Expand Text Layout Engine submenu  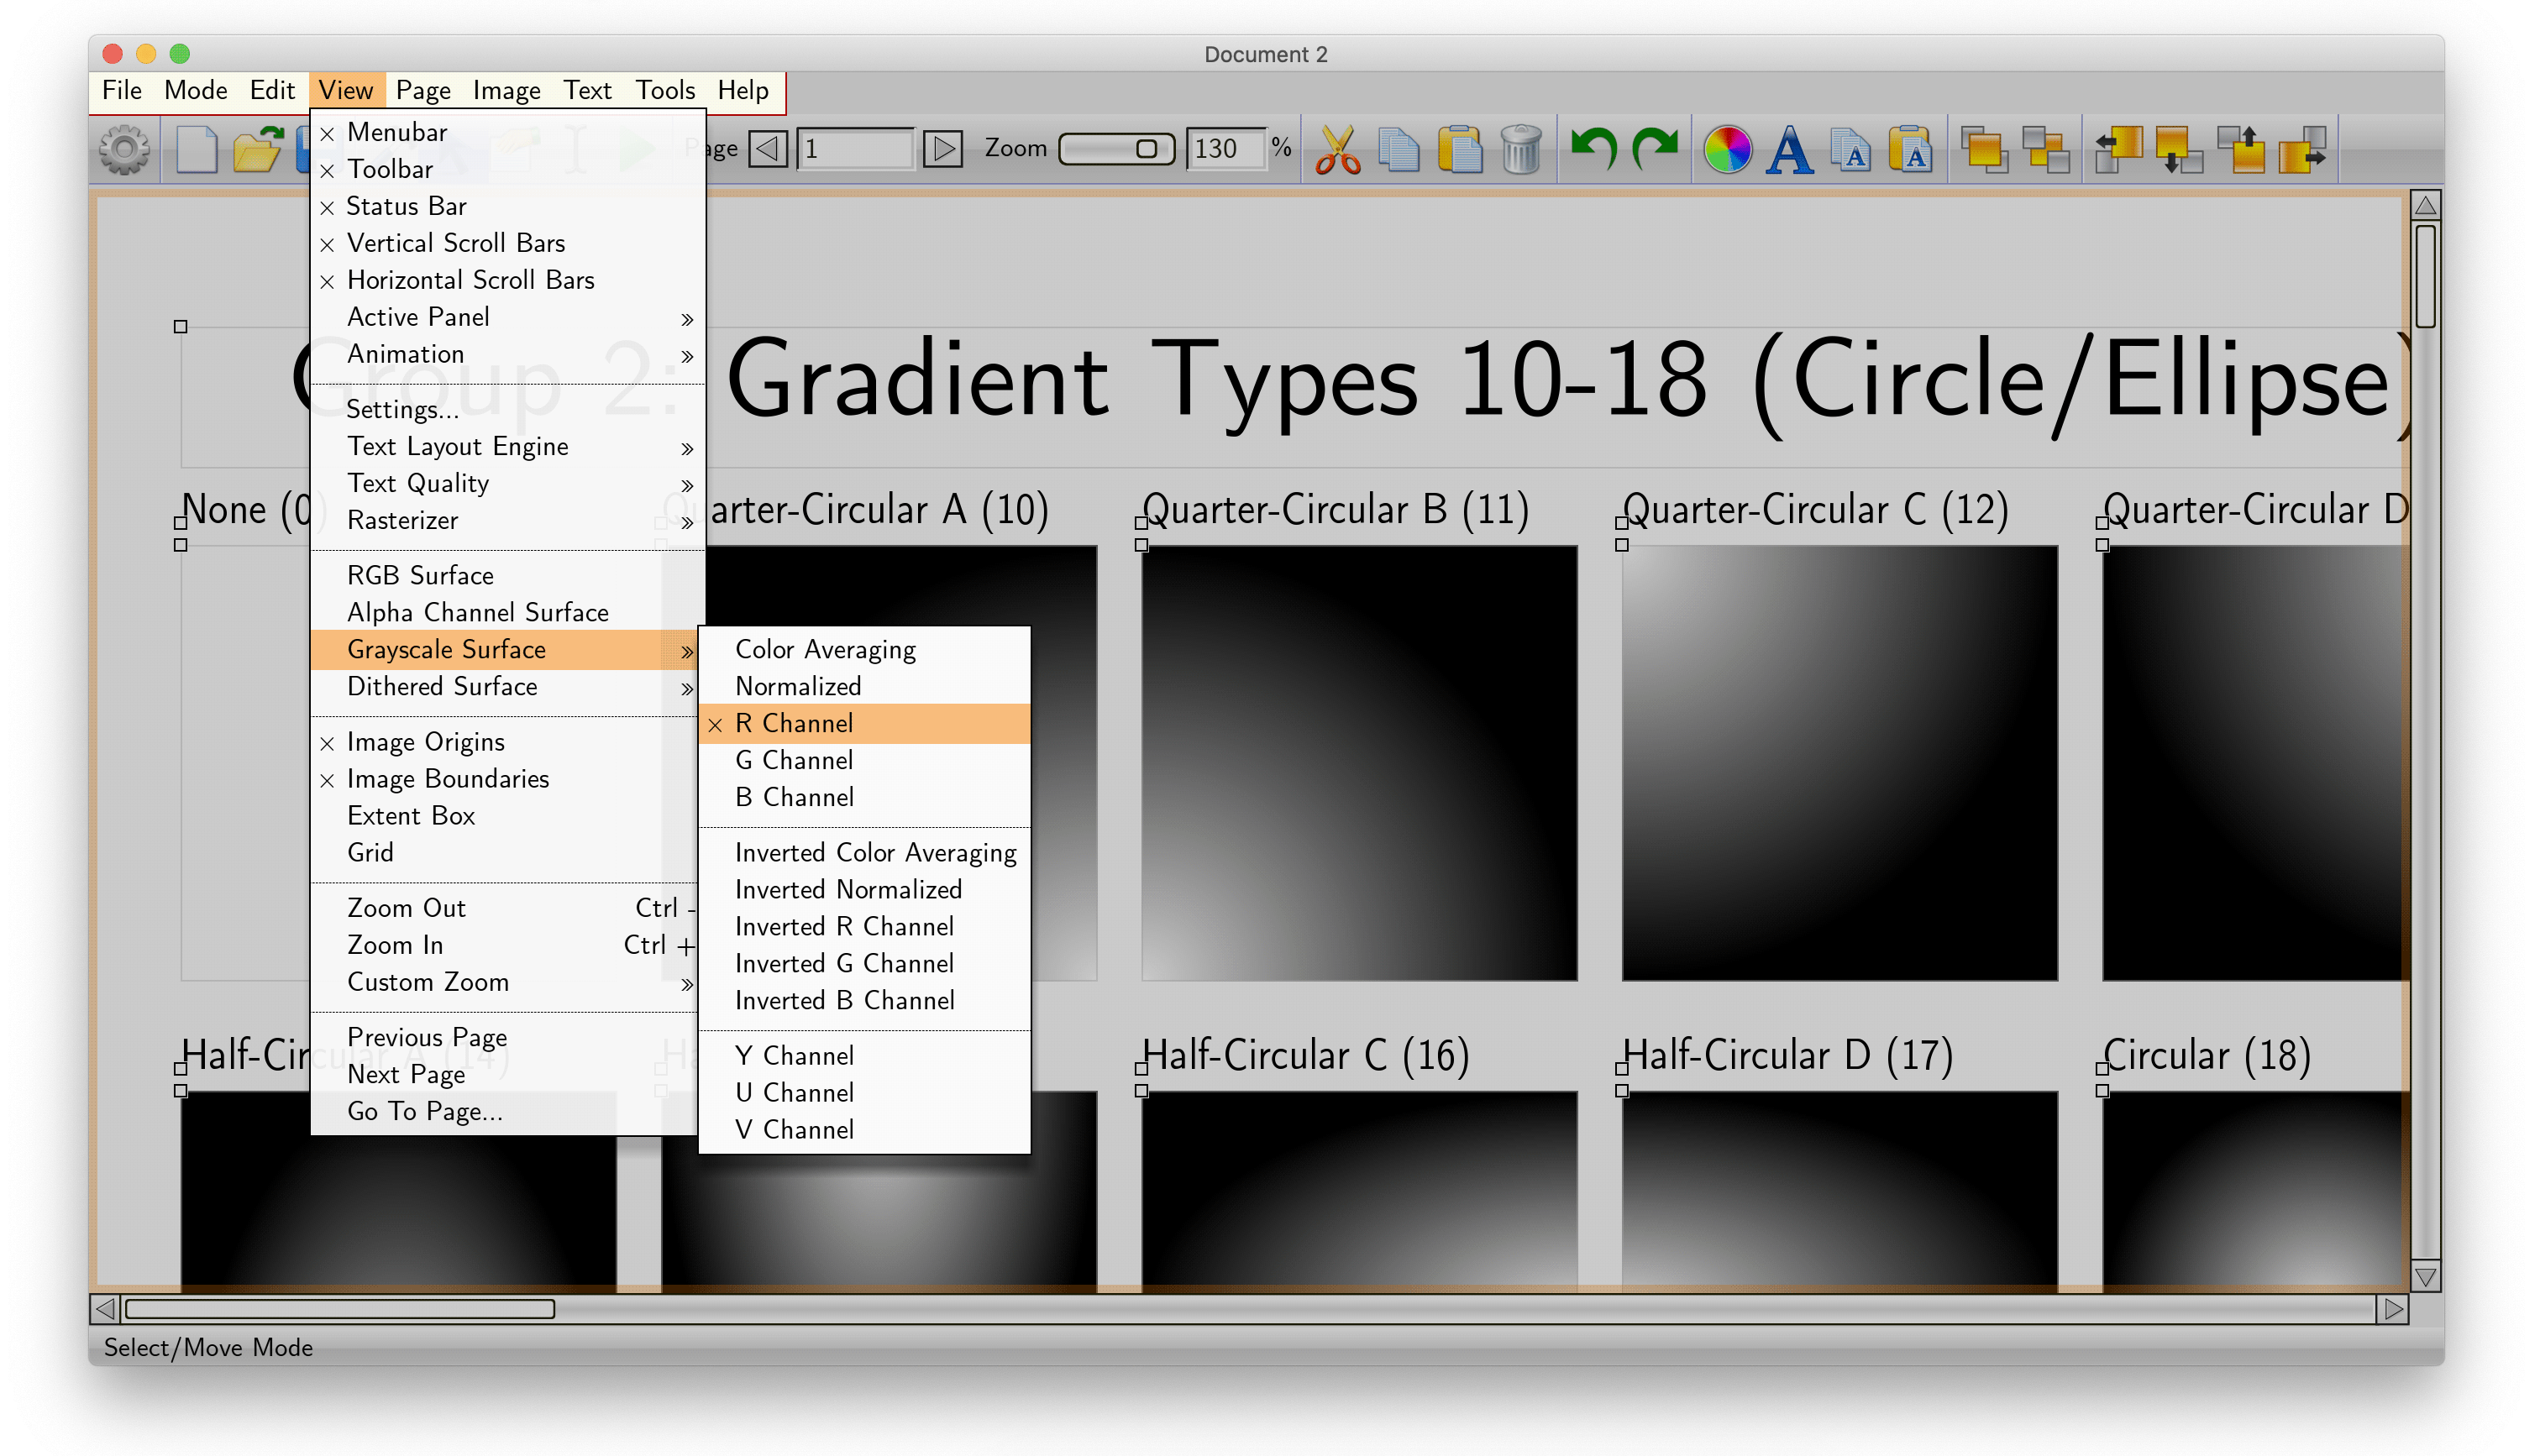[x=508, y=446]
